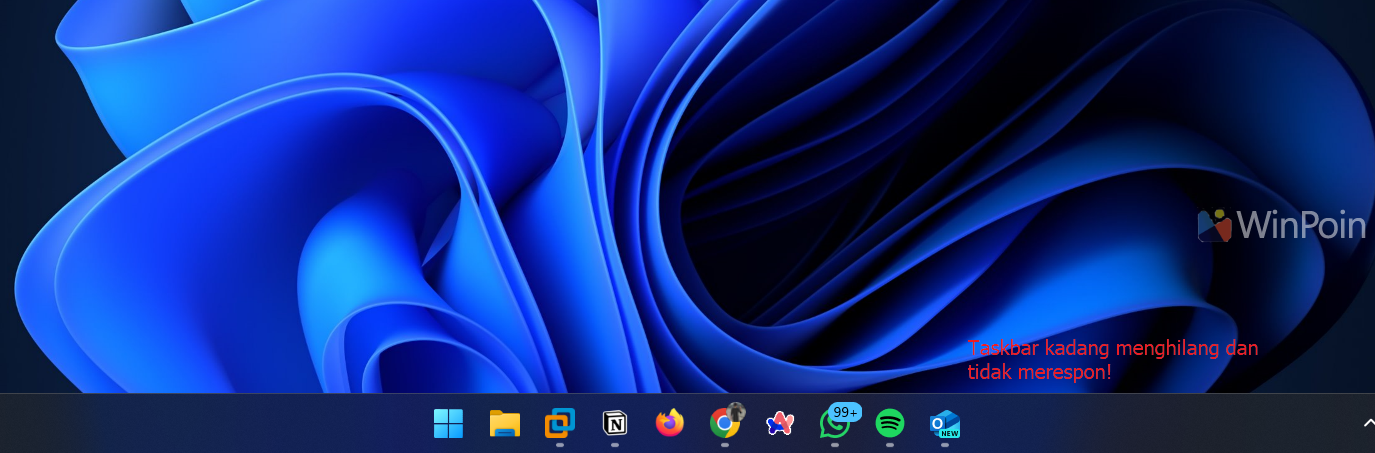Launch the Firefox browser
Viewport: 1375px width, 453px height.
coord(669,424)
